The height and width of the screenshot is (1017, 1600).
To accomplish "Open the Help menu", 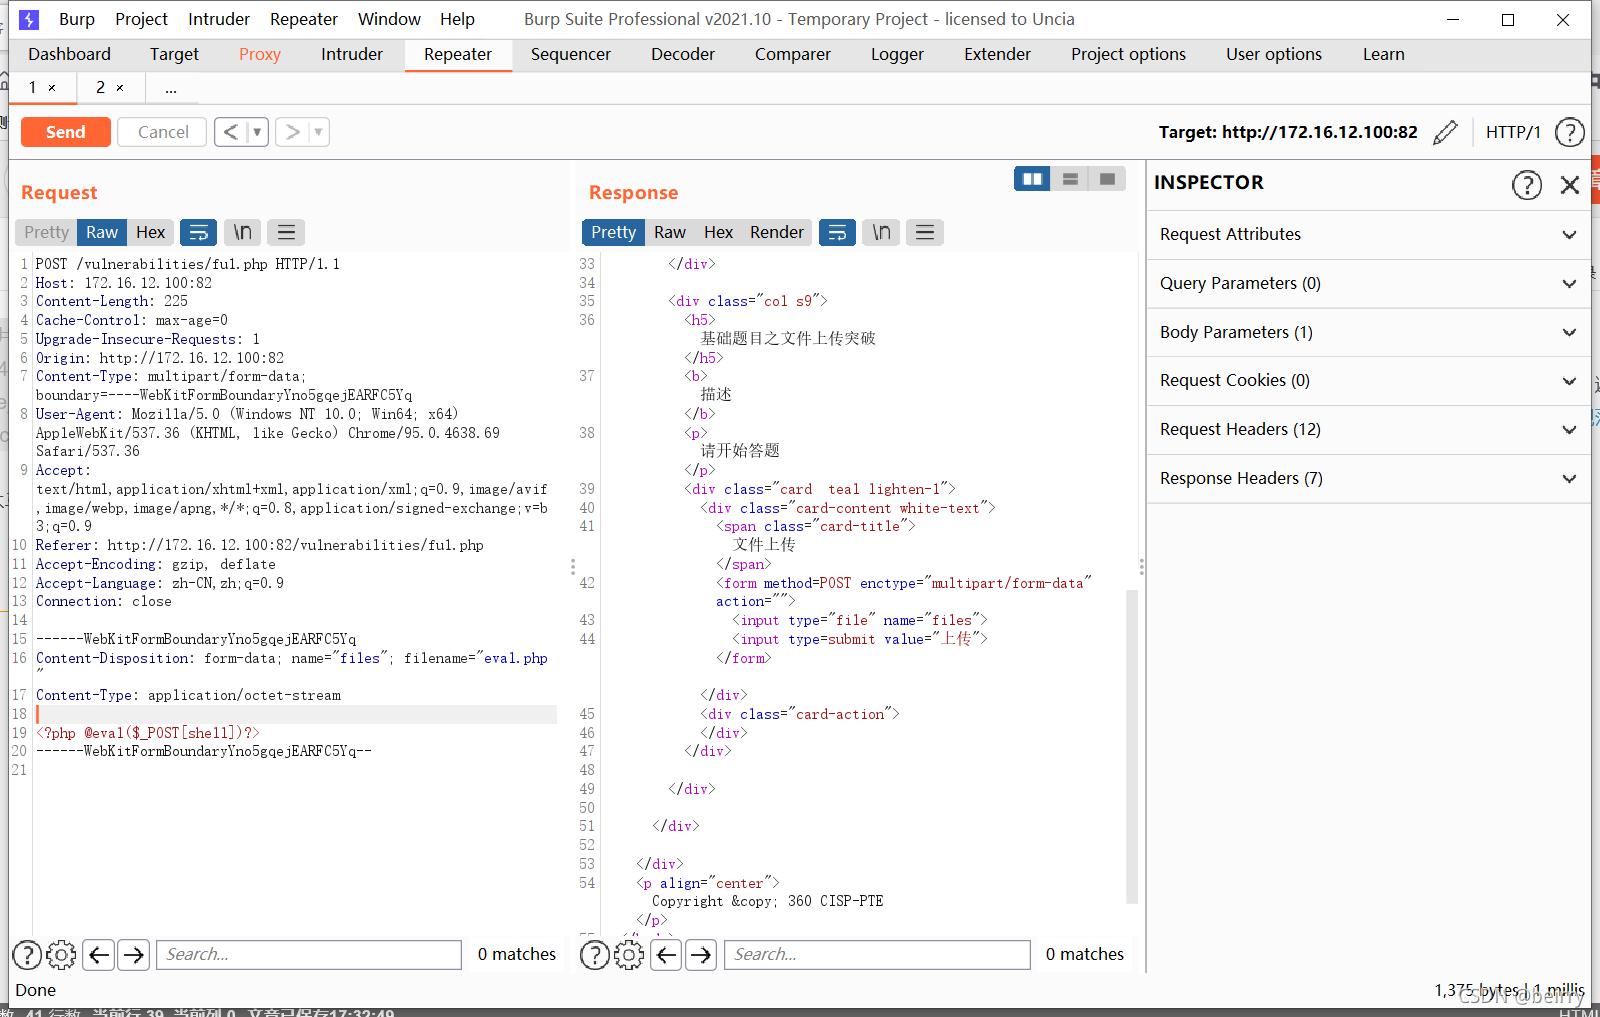I will pyautogui.click(x=457, y=19).
